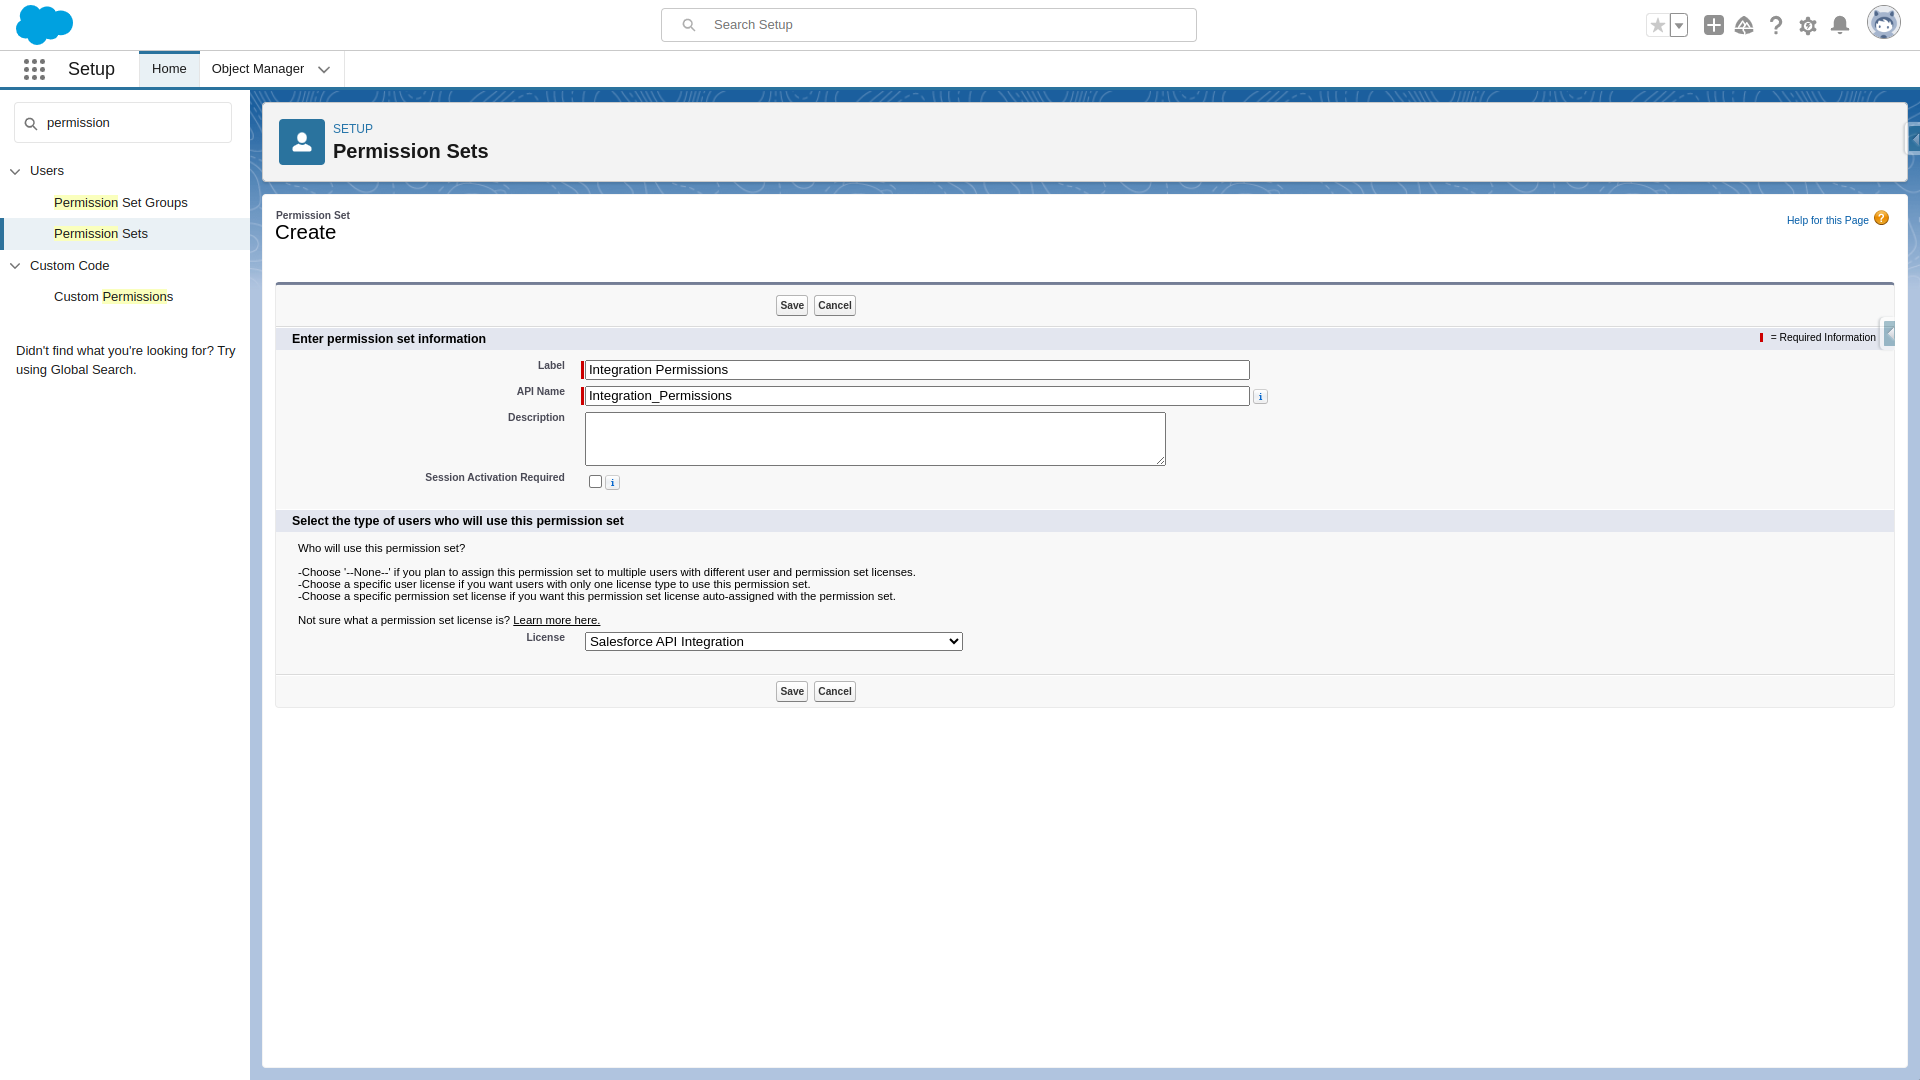Collapse the Custom Code section
This screenshot has width=1920, height=1080.
click(15, 265)
